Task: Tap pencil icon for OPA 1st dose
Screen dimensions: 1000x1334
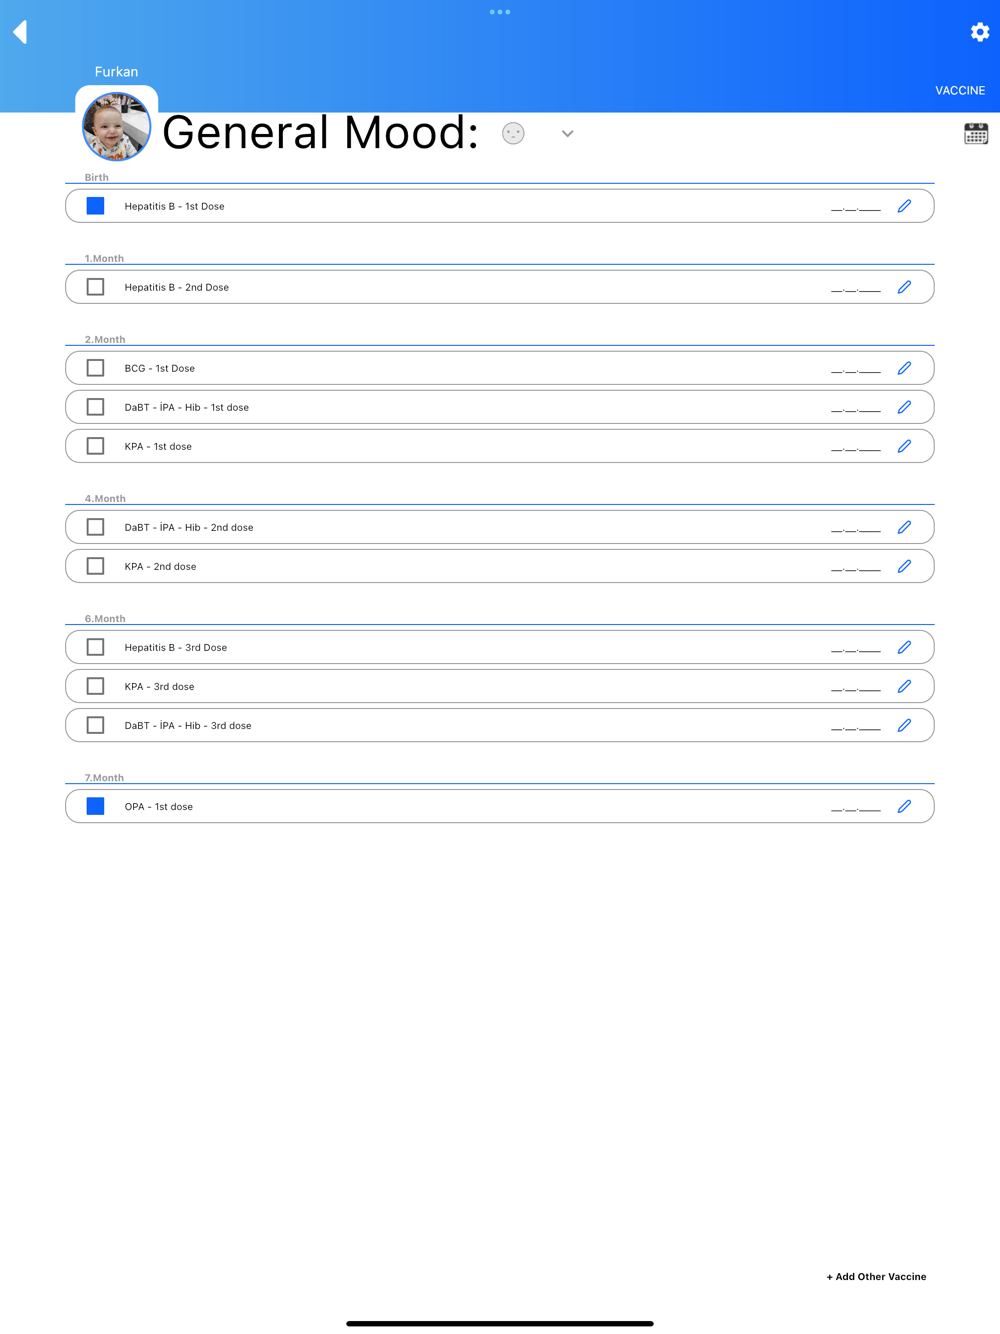Action: point(904,806)
